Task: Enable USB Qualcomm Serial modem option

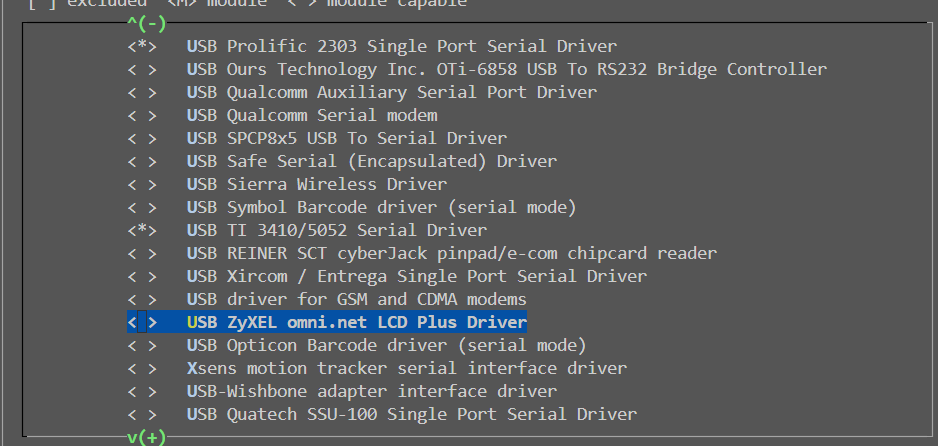Action: pyautogui.click(x=142, y=115)
